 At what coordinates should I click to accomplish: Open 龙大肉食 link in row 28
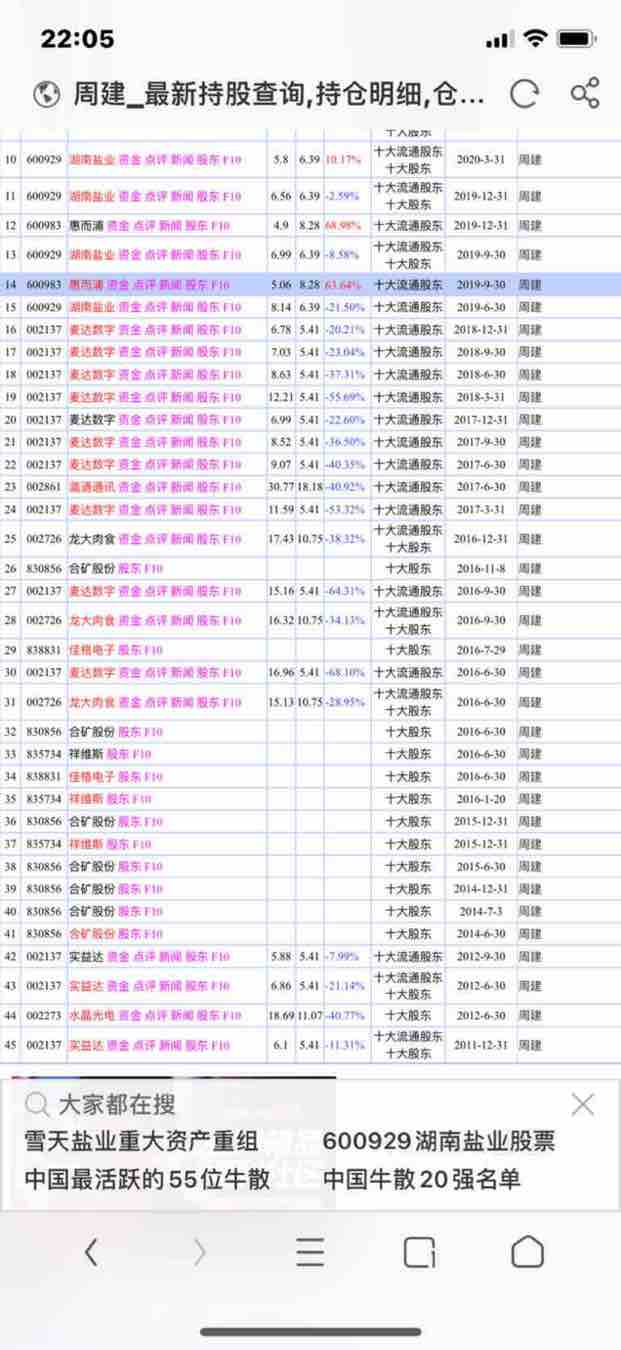[91, 620]
